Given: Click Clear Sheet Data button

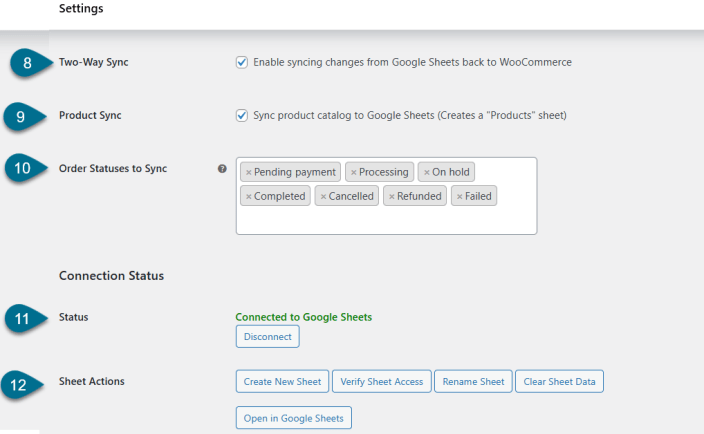Looking at the screenshot, I should [560, 381].
